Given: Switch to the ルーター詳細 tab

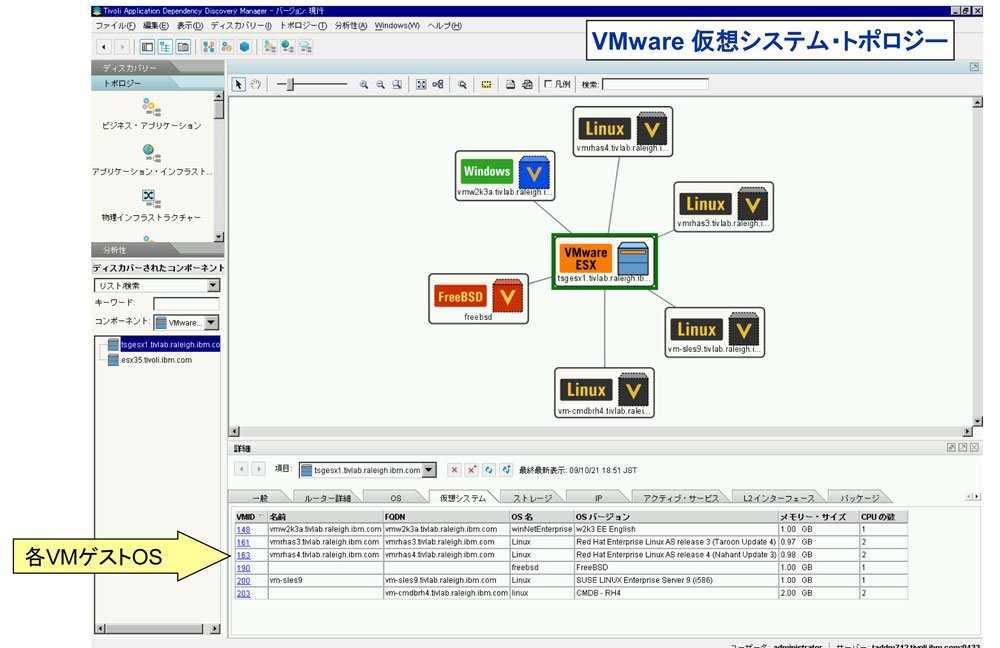Looking at the screenshot, I should (x=327, y=498).
